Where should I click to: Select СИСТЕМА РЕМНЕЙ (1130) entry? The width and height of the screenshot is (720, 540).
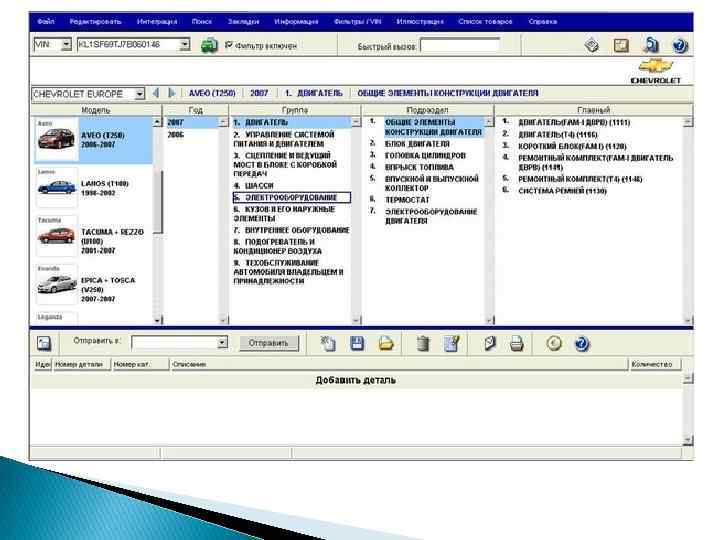pyautogui.click(x=562, y=191)
